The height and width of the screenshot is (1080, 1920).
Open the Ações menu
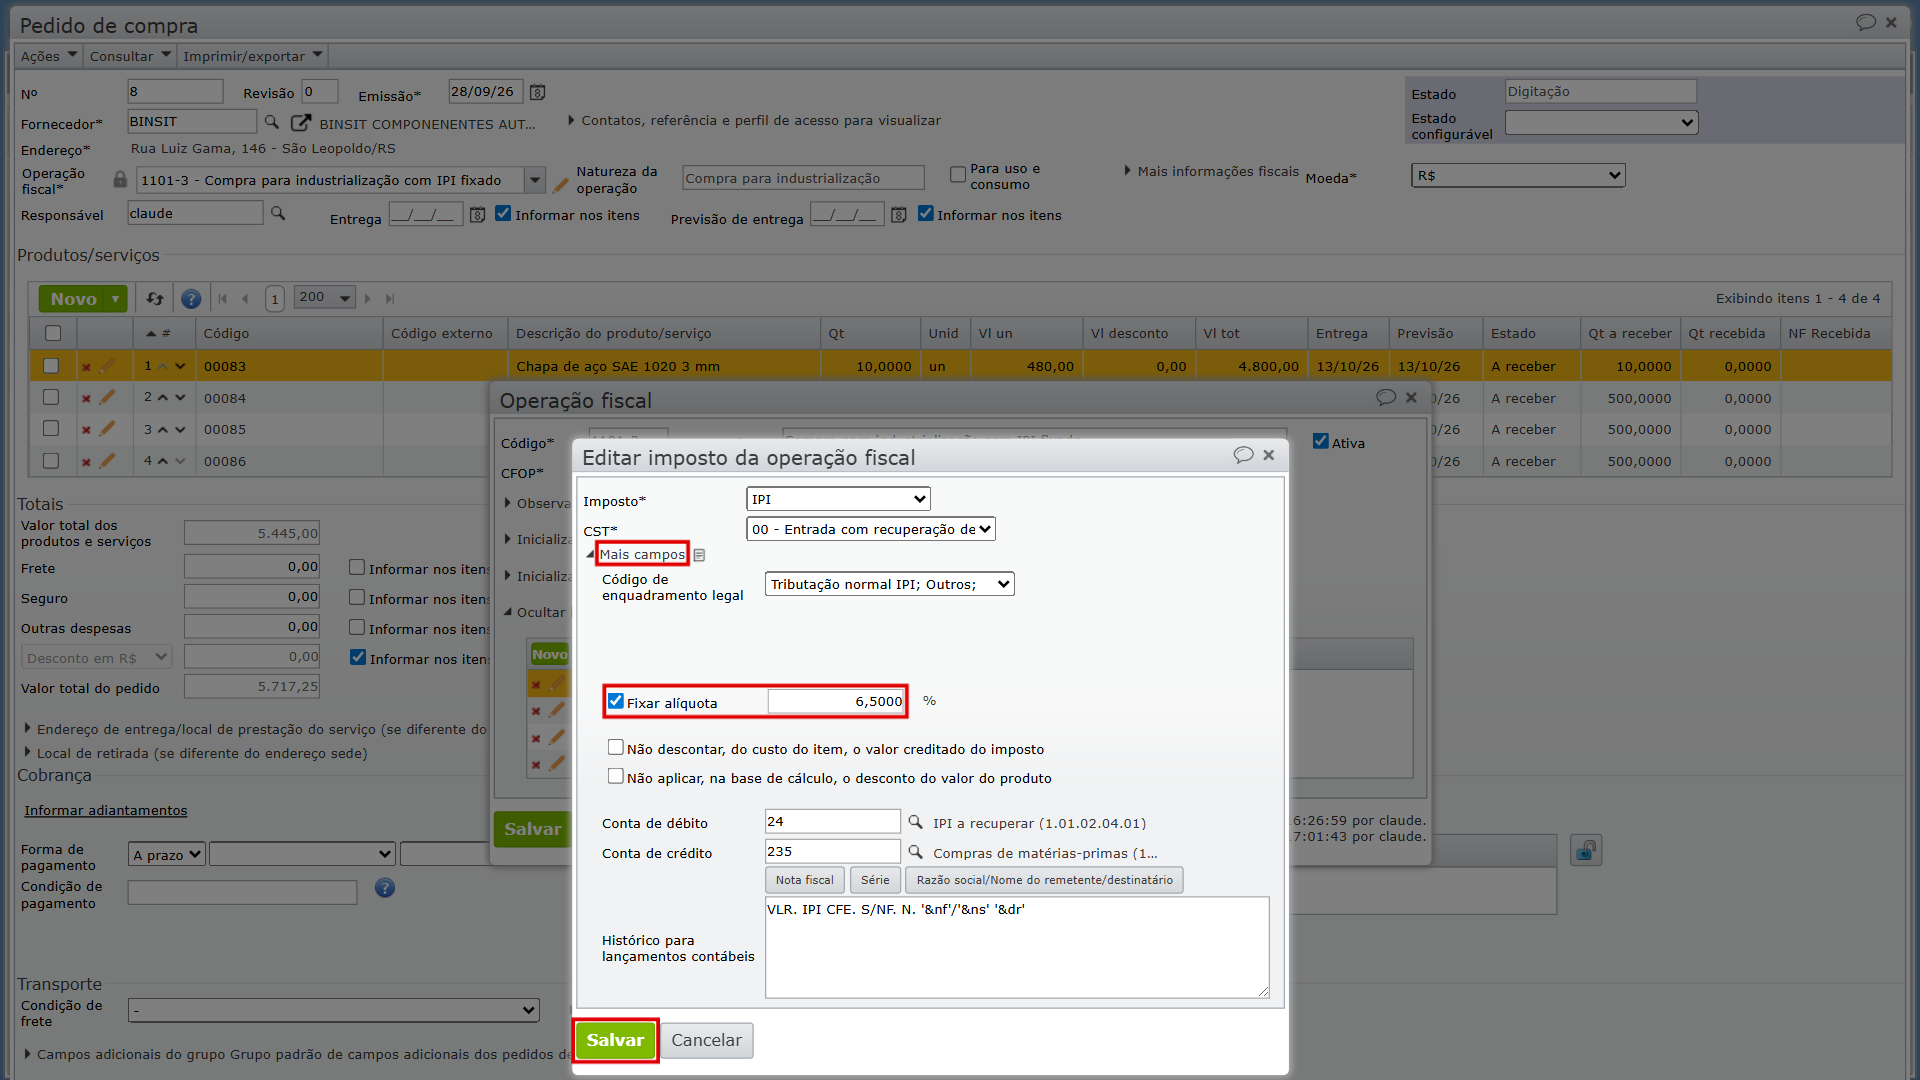click(x=49, y=56)
